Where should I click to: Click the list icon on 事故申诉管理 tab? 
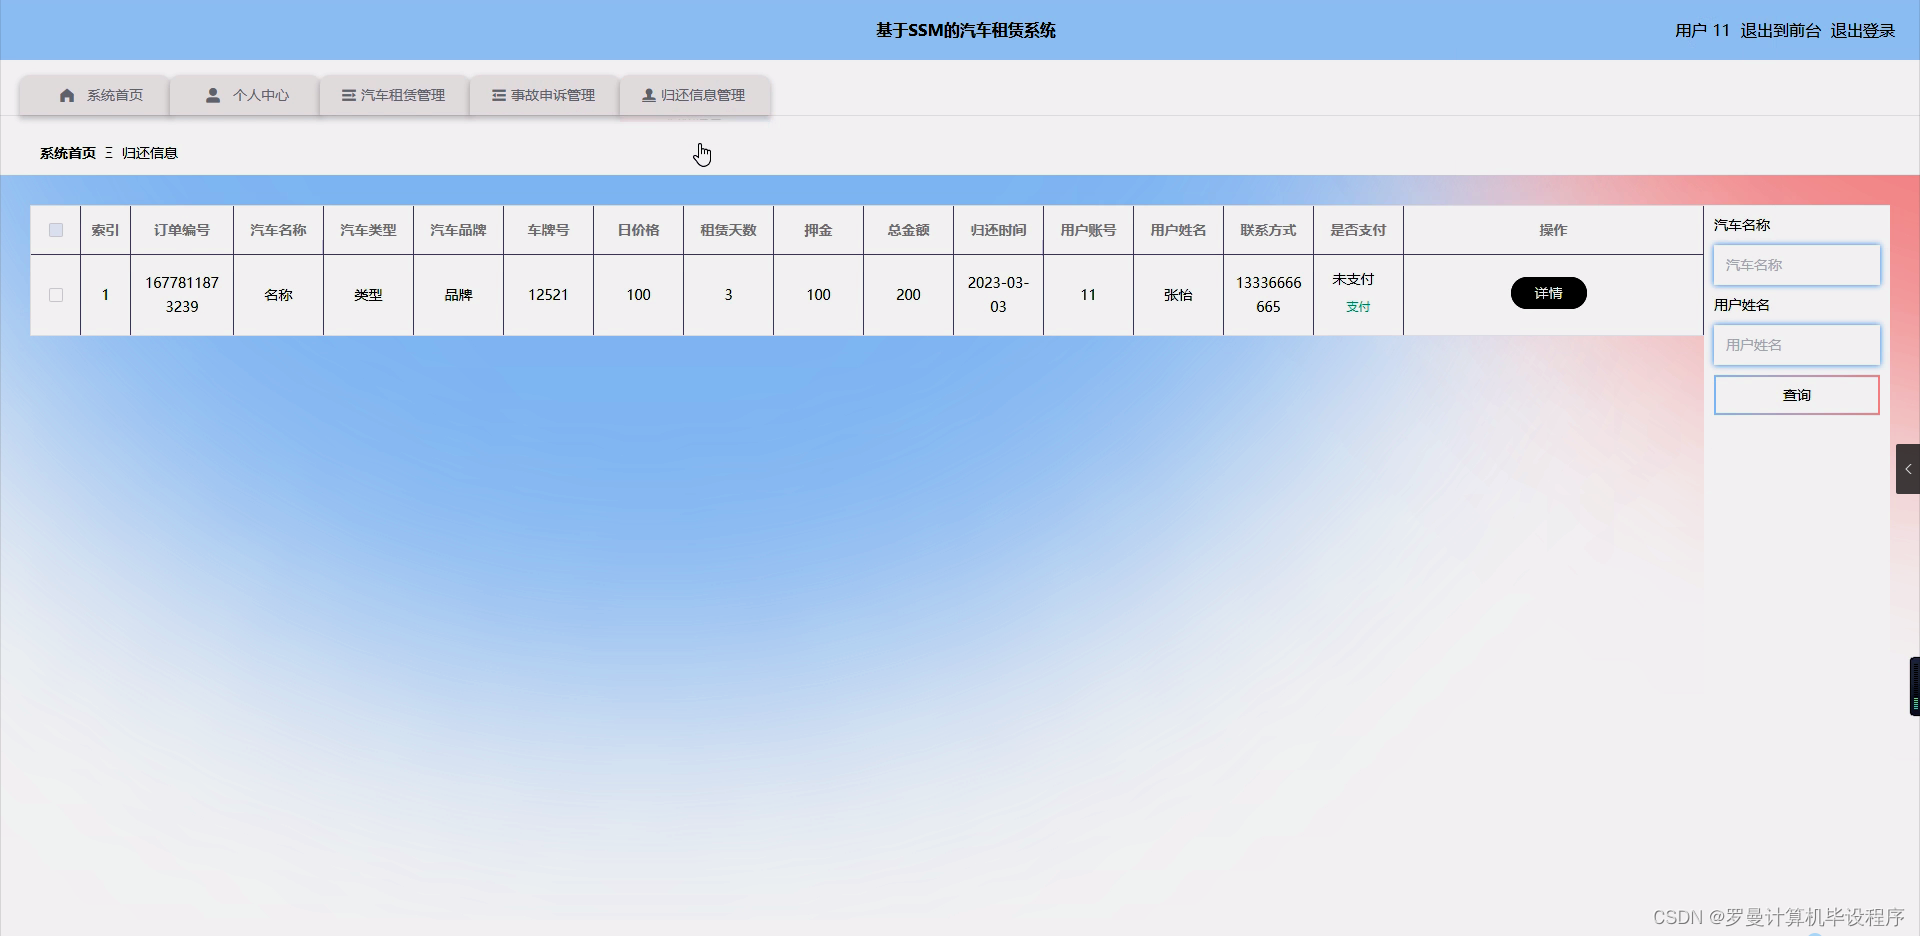pyautogui.click(x=498, y=95)
